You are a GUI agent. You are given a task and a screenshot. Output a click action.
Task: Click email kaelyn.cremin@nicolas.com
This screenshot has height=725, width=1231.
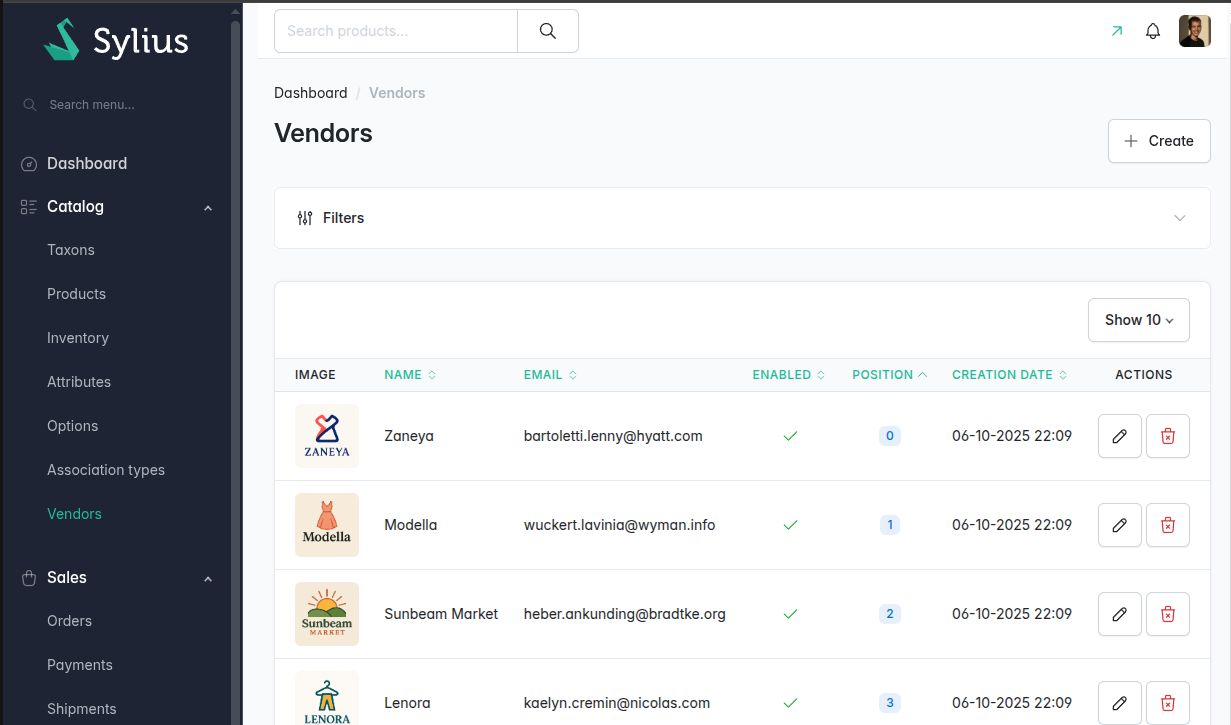pos(617,703)
